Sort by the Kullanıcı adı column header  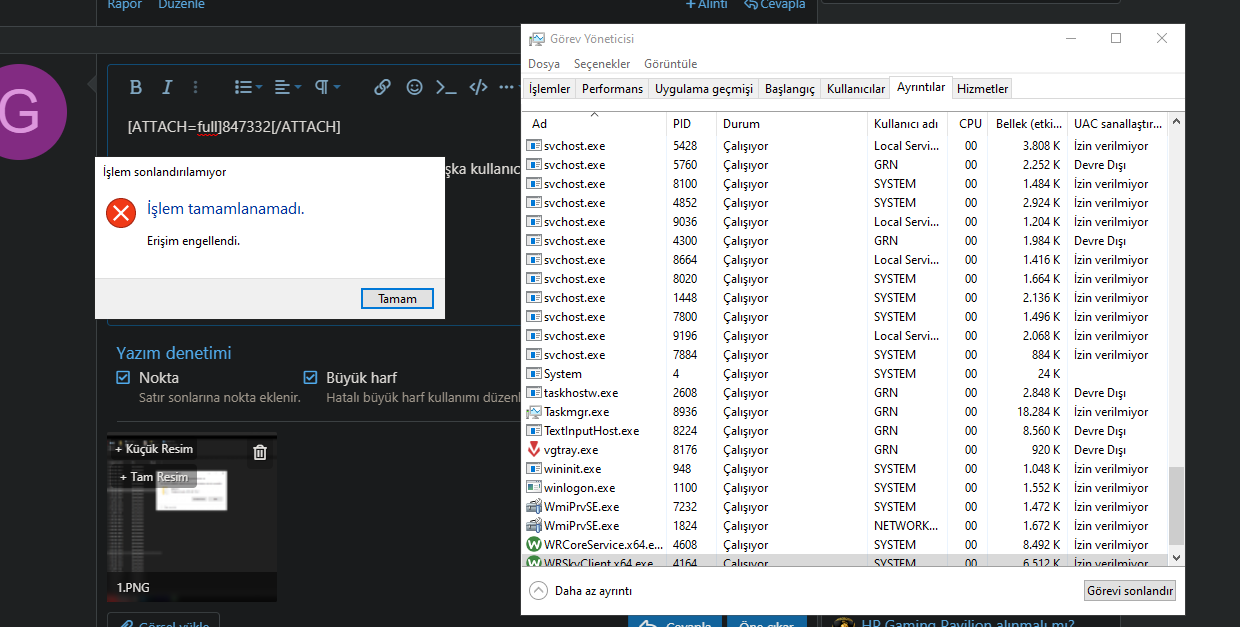pos(908,124)
